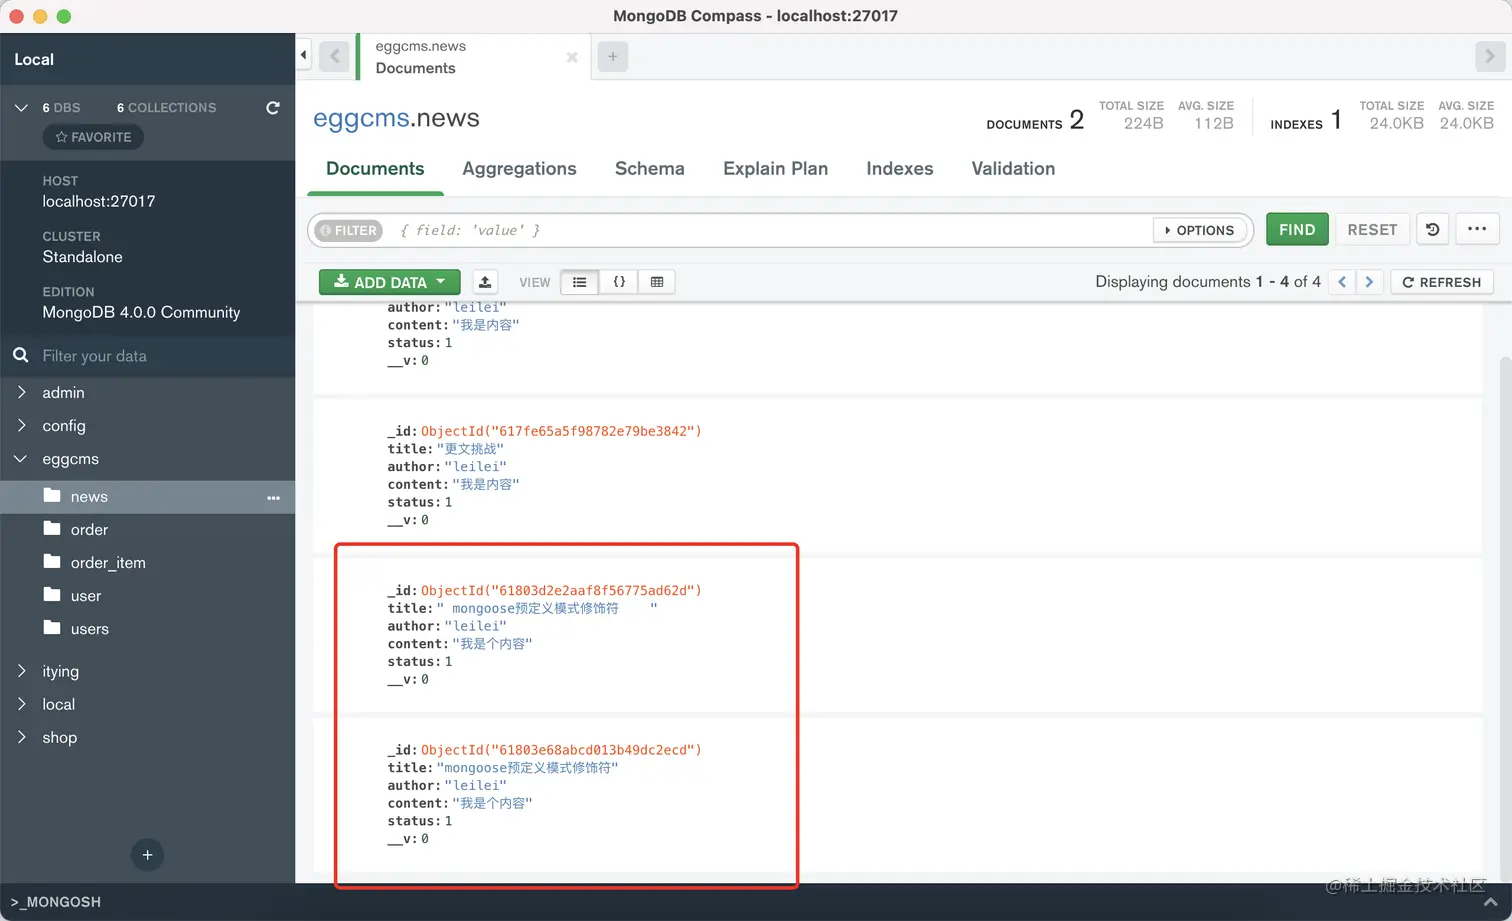Click the sidebar search magnifier icon
The height and width of the screenshot is (921, 1512).
click(x=20, y=355)
